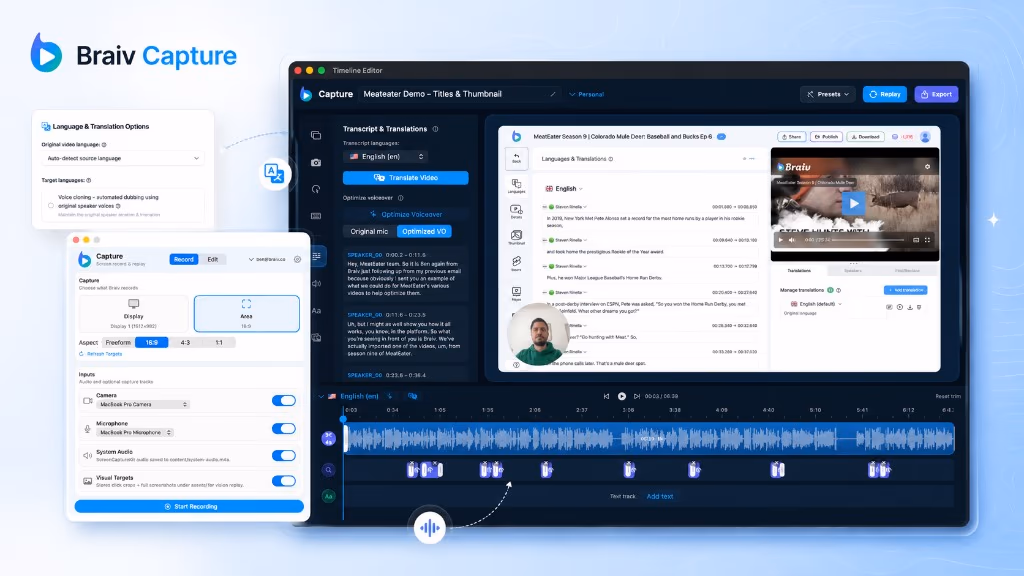Toggle the Camera input switch
Image resolution: width=1024 pixels, height=576 pixels.
(283, 400)
